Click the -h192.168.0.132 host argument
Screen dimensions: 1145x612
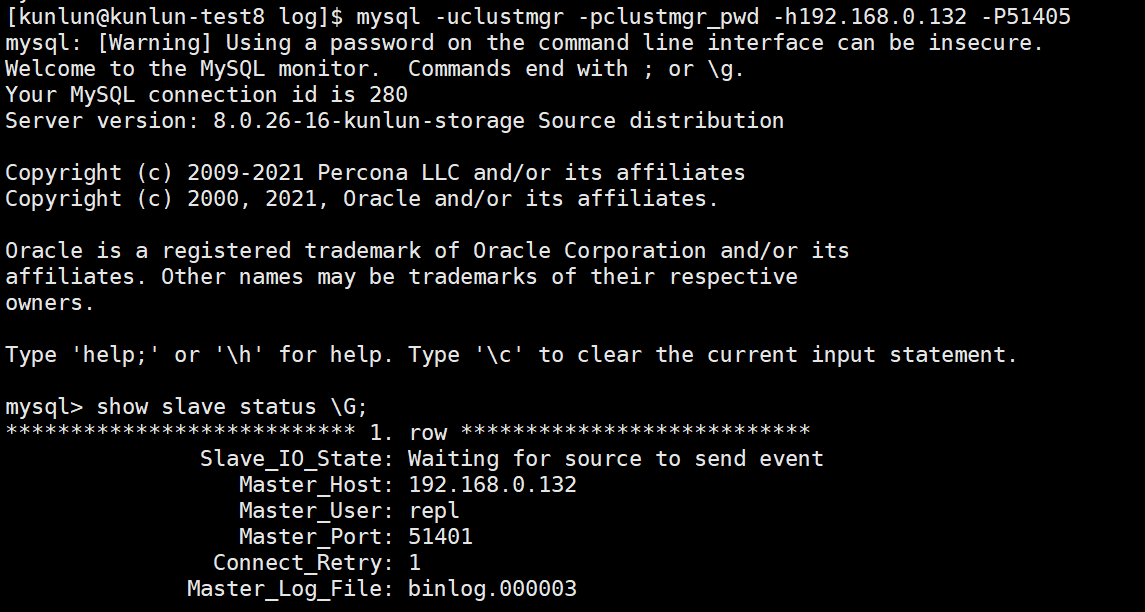click(870, 16)
